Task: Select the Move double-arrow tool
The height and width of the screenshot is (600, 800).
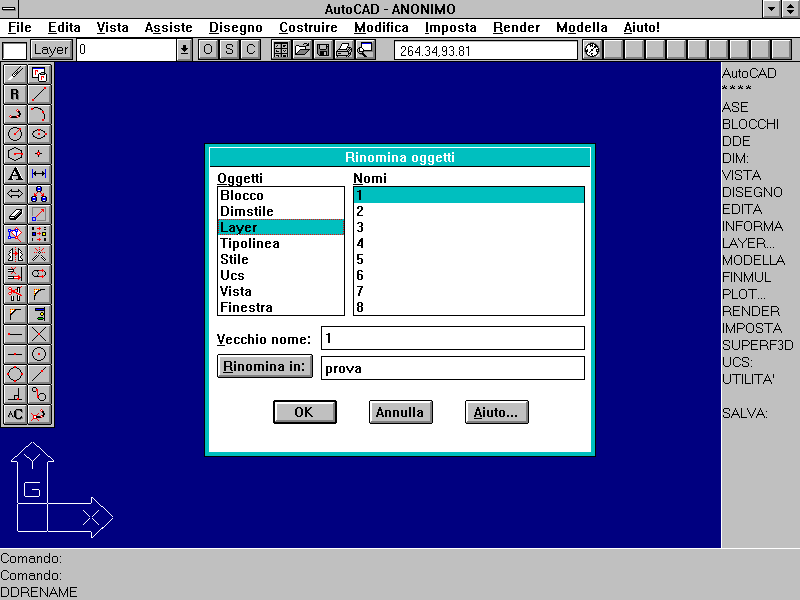Action: (x=15, y=194)
